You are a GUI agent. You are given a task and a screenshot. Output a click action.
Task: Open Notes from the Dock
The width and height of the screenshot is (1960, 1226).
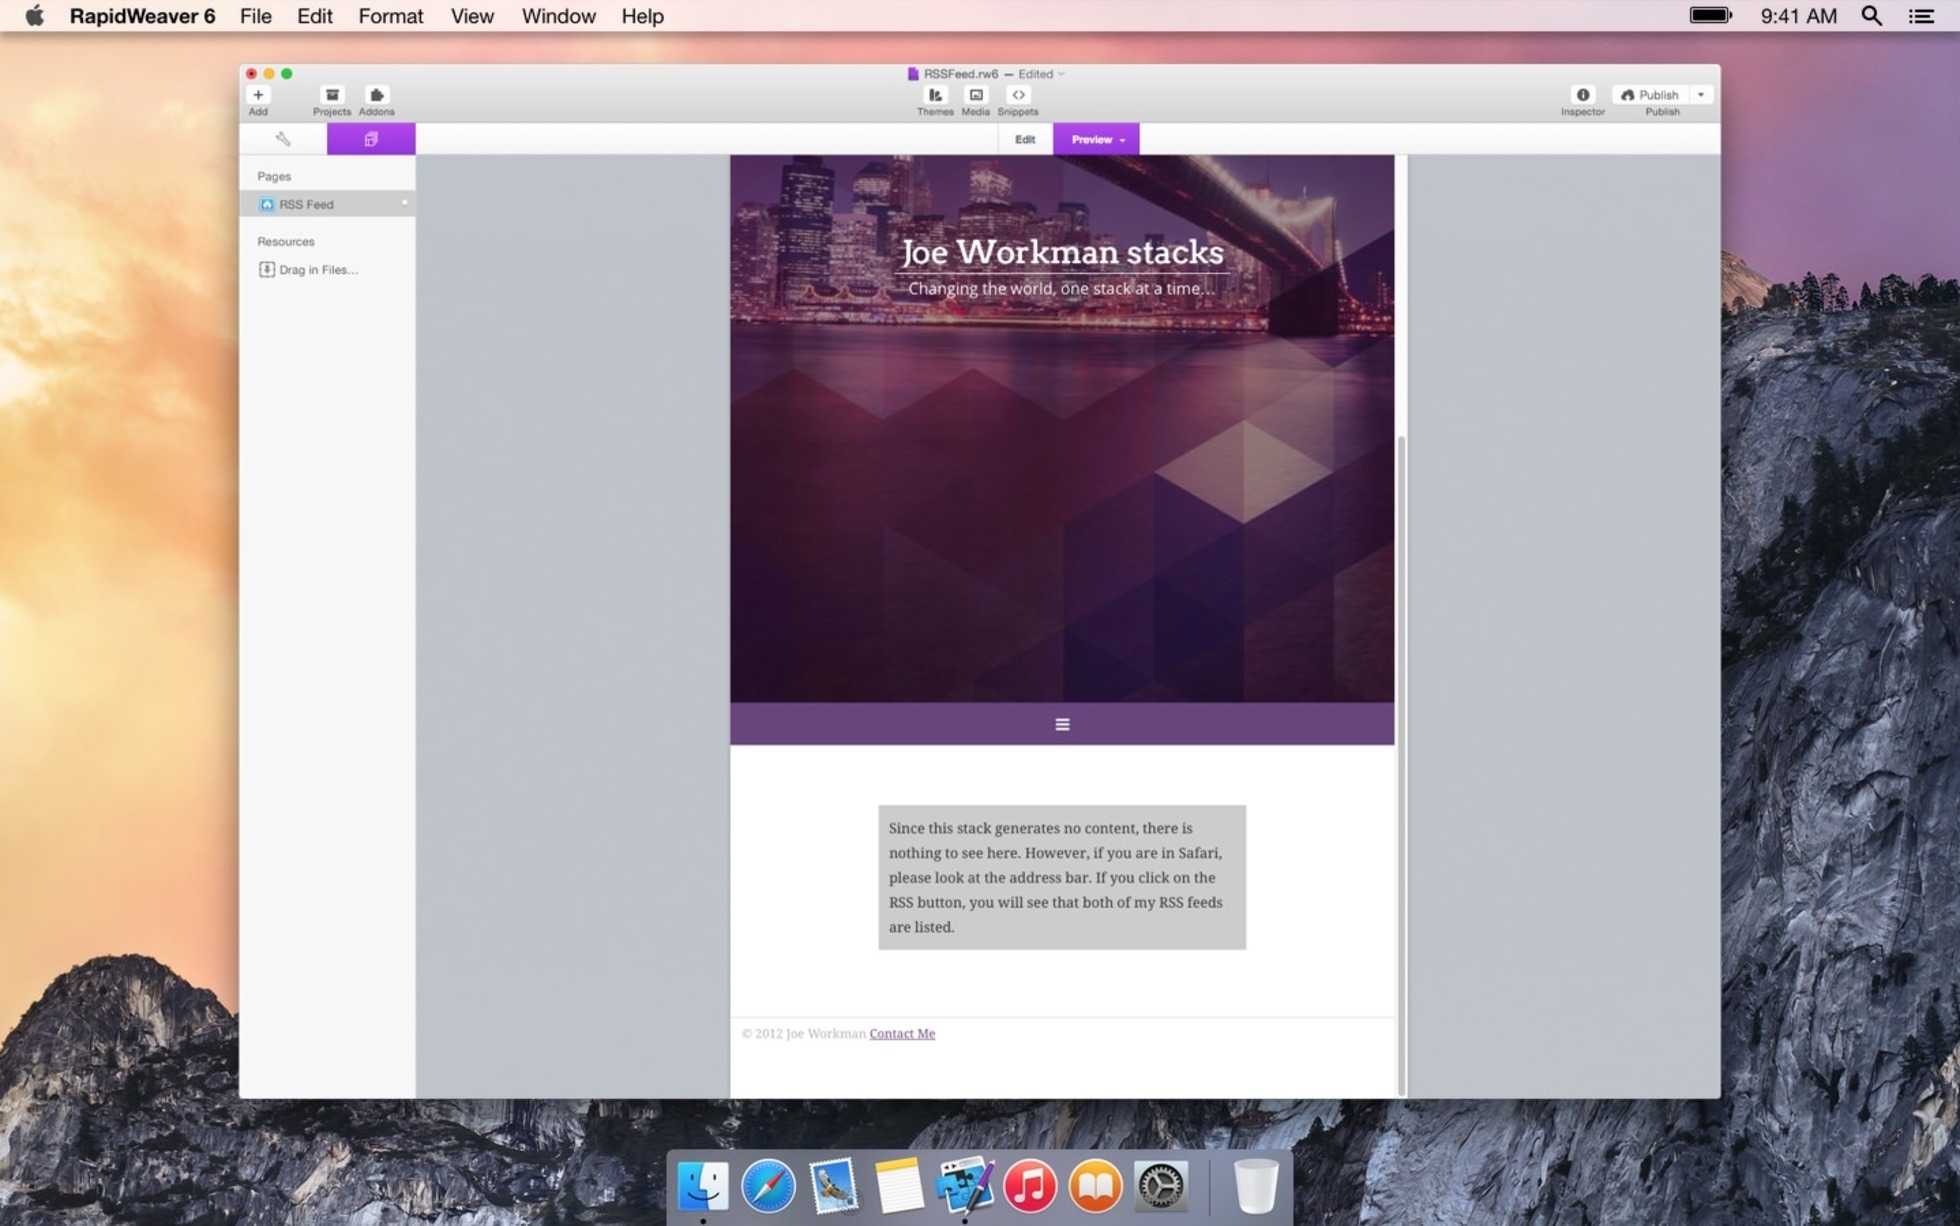[x=898, y=1186]
